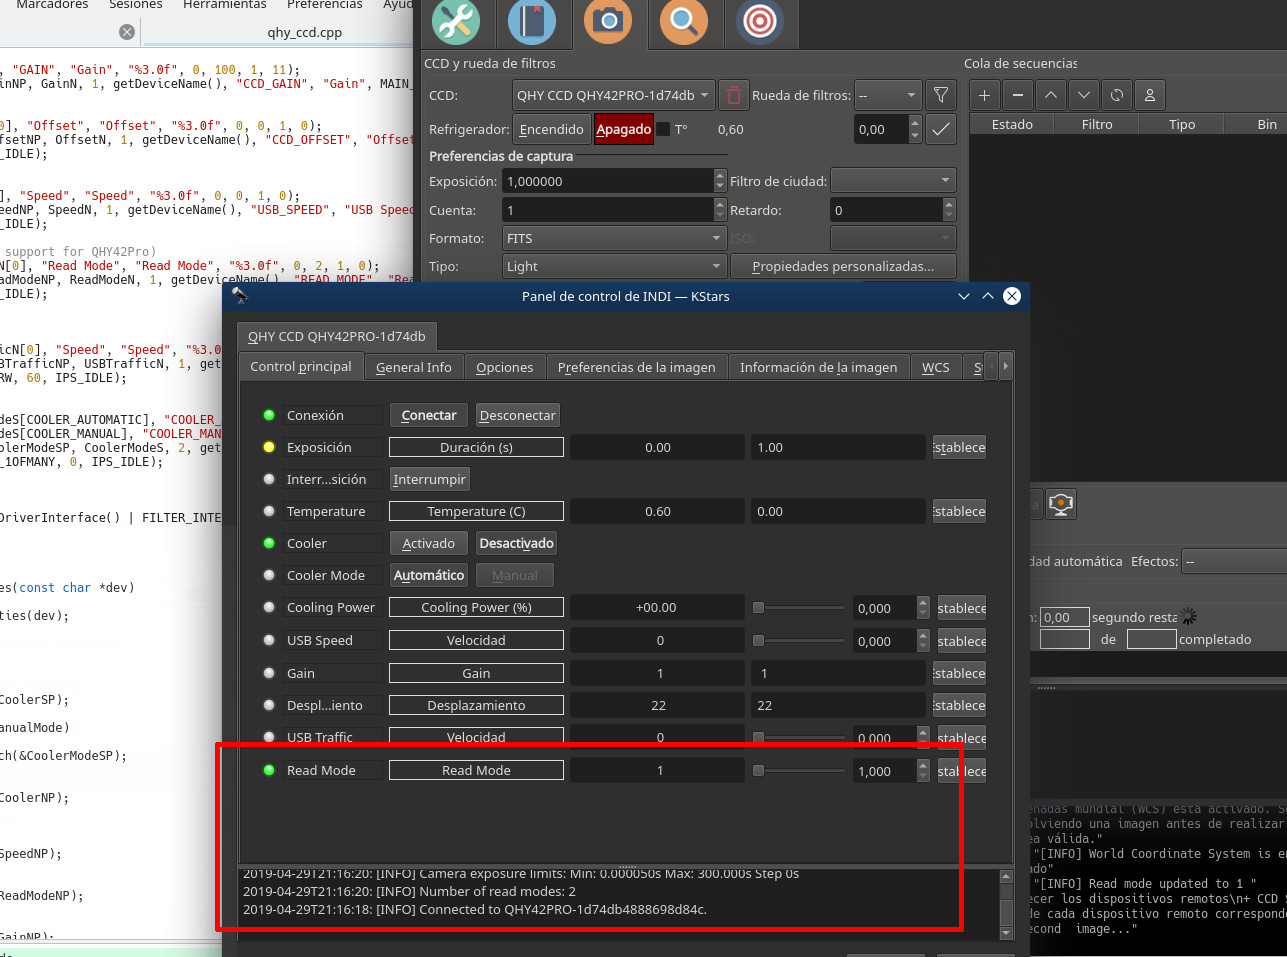This screenshot has width=1287, height=957.
Task: Enable cooler with Activado
Action: tap(429, 543)
